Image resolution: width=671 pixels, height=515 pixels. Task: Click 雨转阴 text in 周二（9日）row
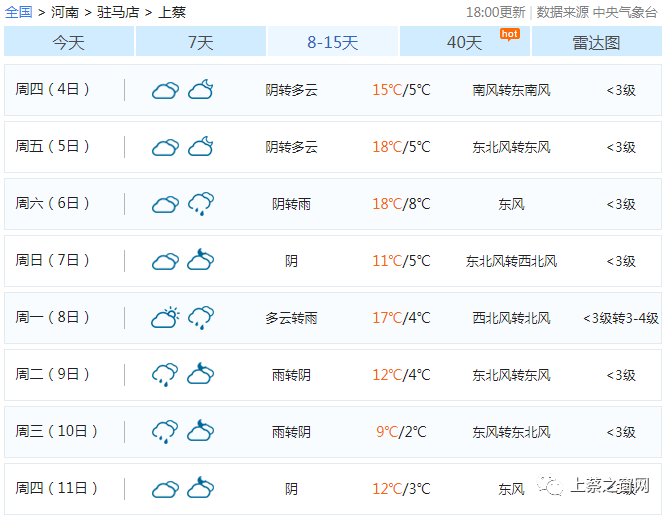coord(291,375)
